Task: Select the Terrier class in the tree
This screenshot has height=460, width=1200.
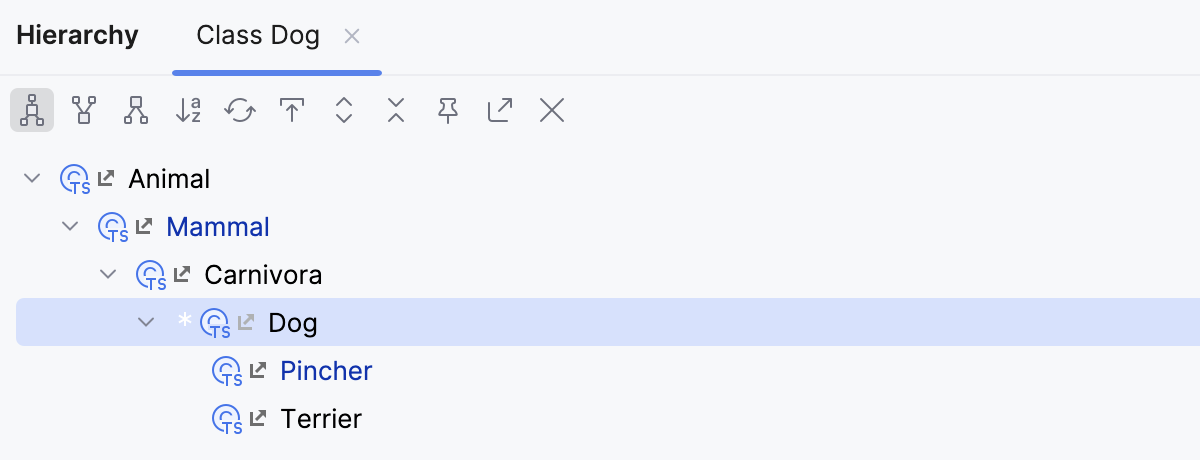Action: [320, 419]
